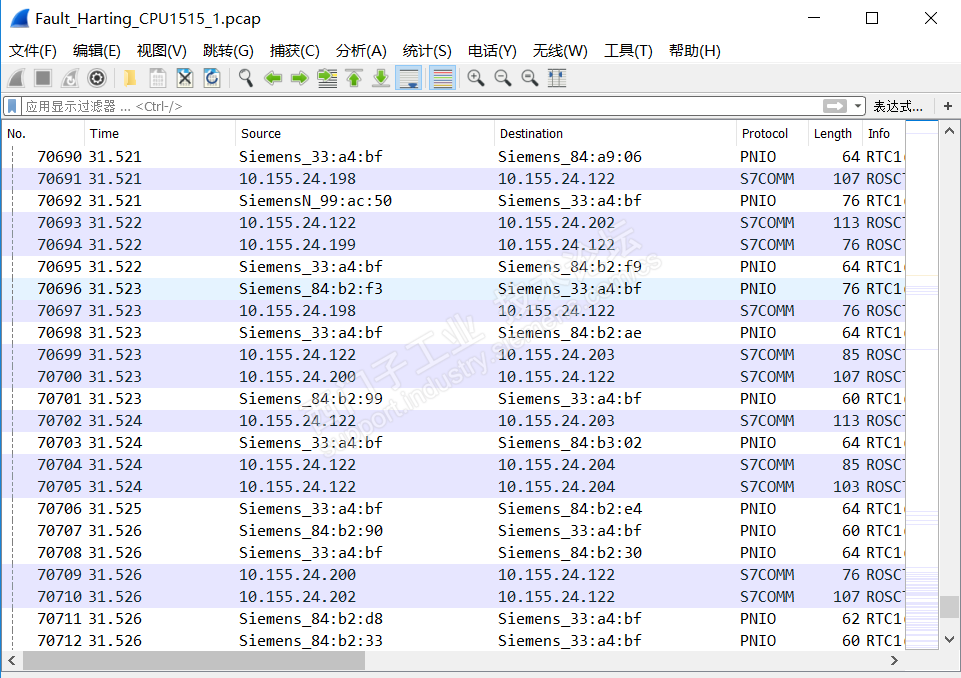Image resolution: width=961 pixels, height=678 pixels.
Task: Click the zoom in magnifier icon
Action: pos(476,78)
